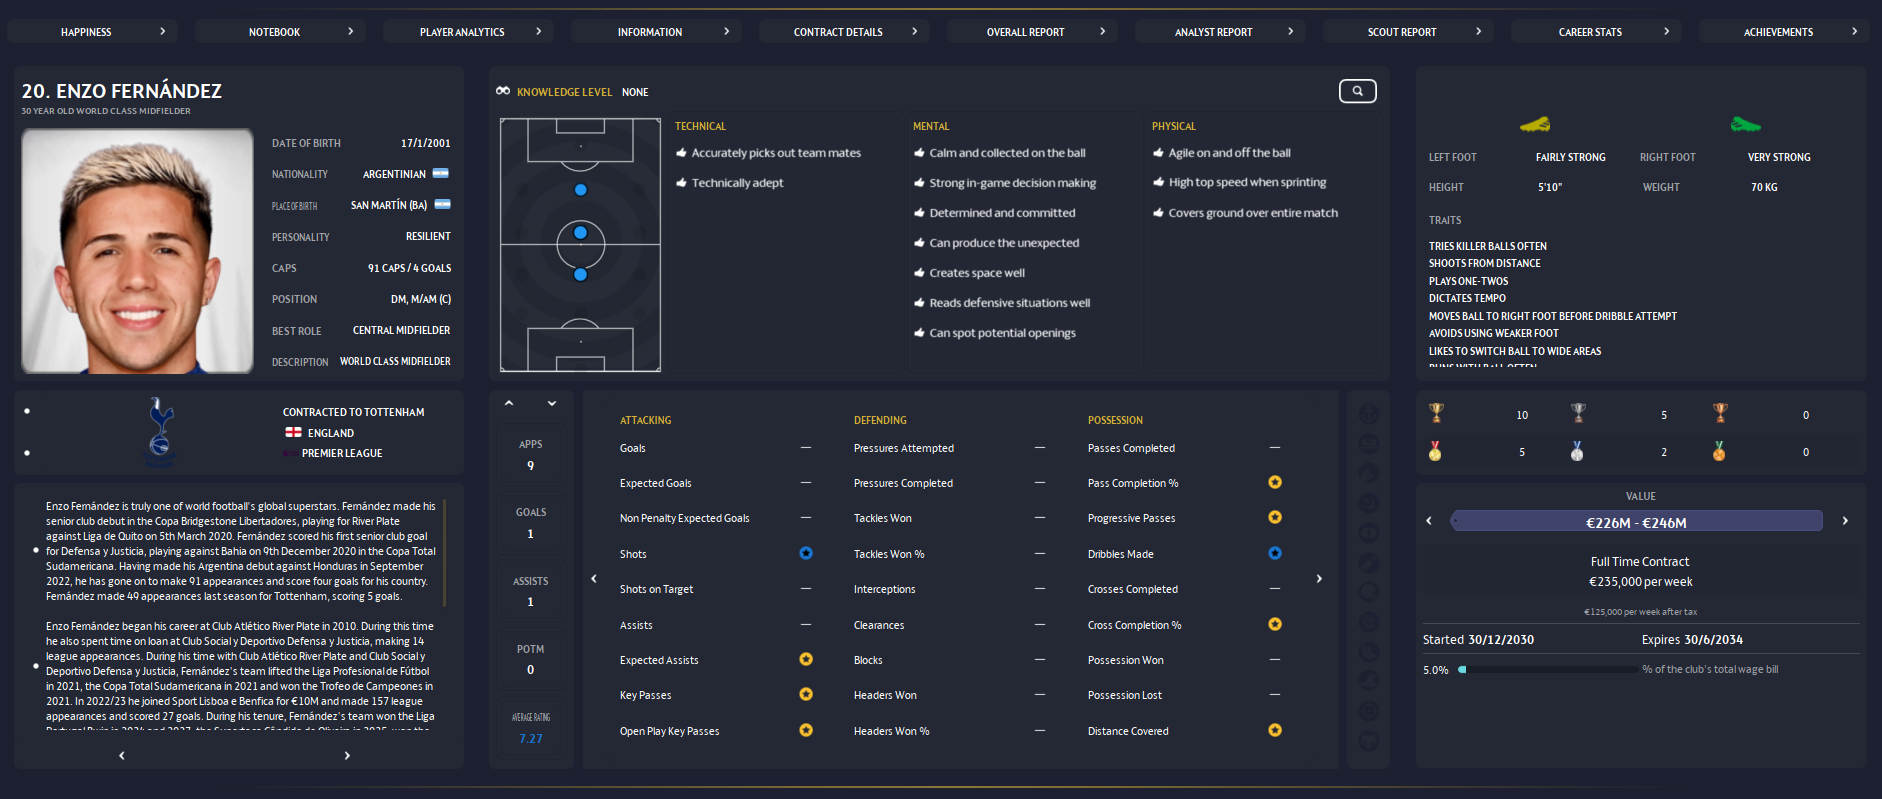Click the Full Time Contract wage box
This screenshot has height=799, width=1882.
(x=1640, y=572)
